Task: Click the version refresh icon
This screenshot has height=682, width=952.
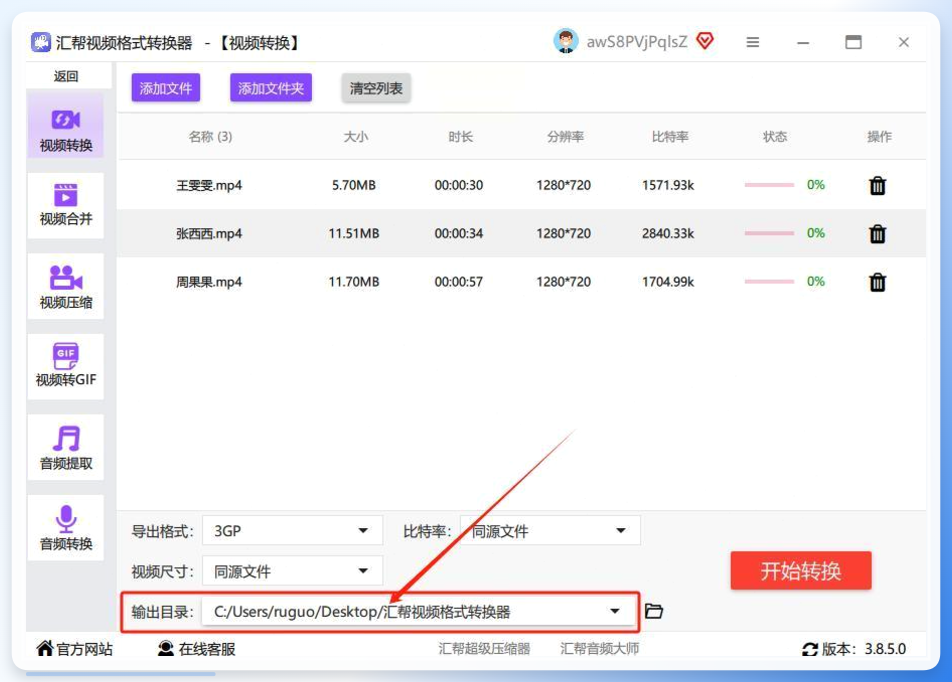Action: [x=810, y=649]
